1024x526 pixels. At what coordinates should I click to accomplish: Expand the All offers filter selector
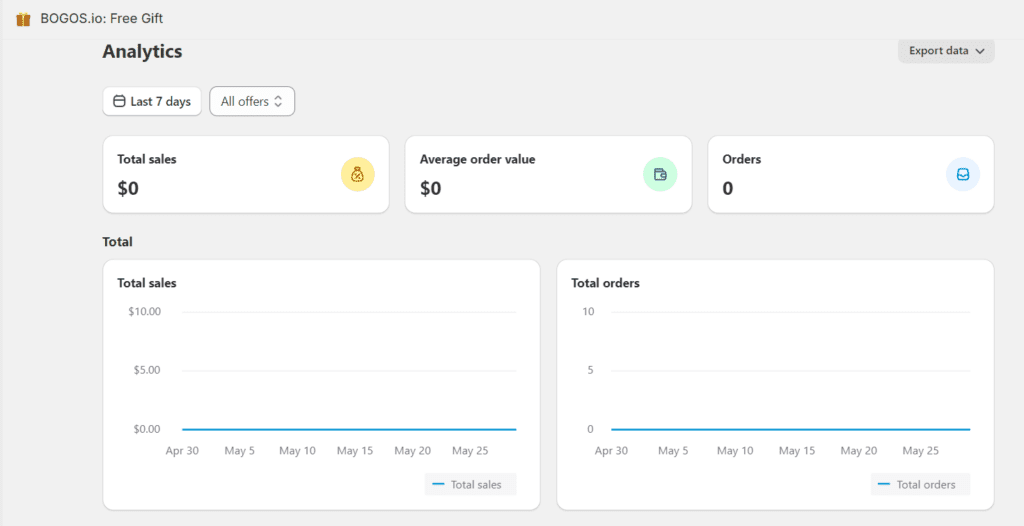[x=251, y=102]
